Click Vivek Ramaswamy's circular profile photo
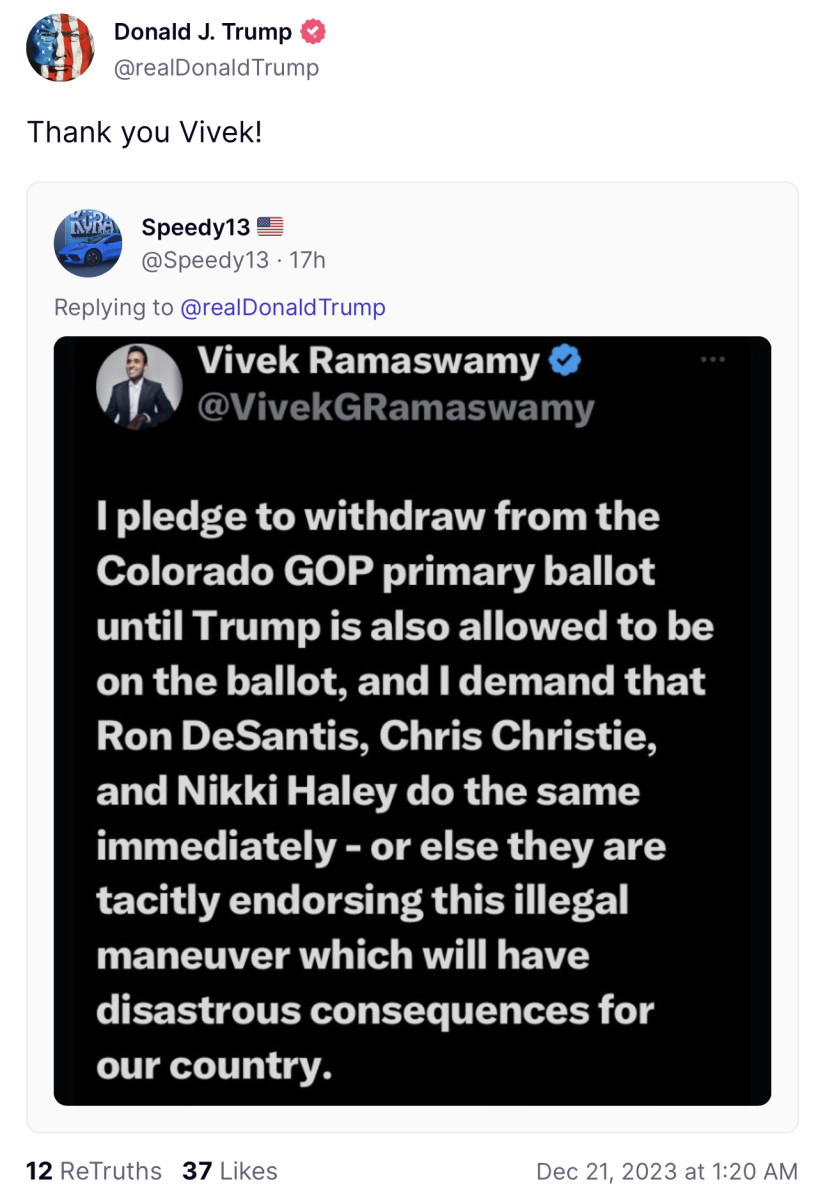Viewport: 825px width, 1200px height. pyautogui.click(x=139, y=385)
